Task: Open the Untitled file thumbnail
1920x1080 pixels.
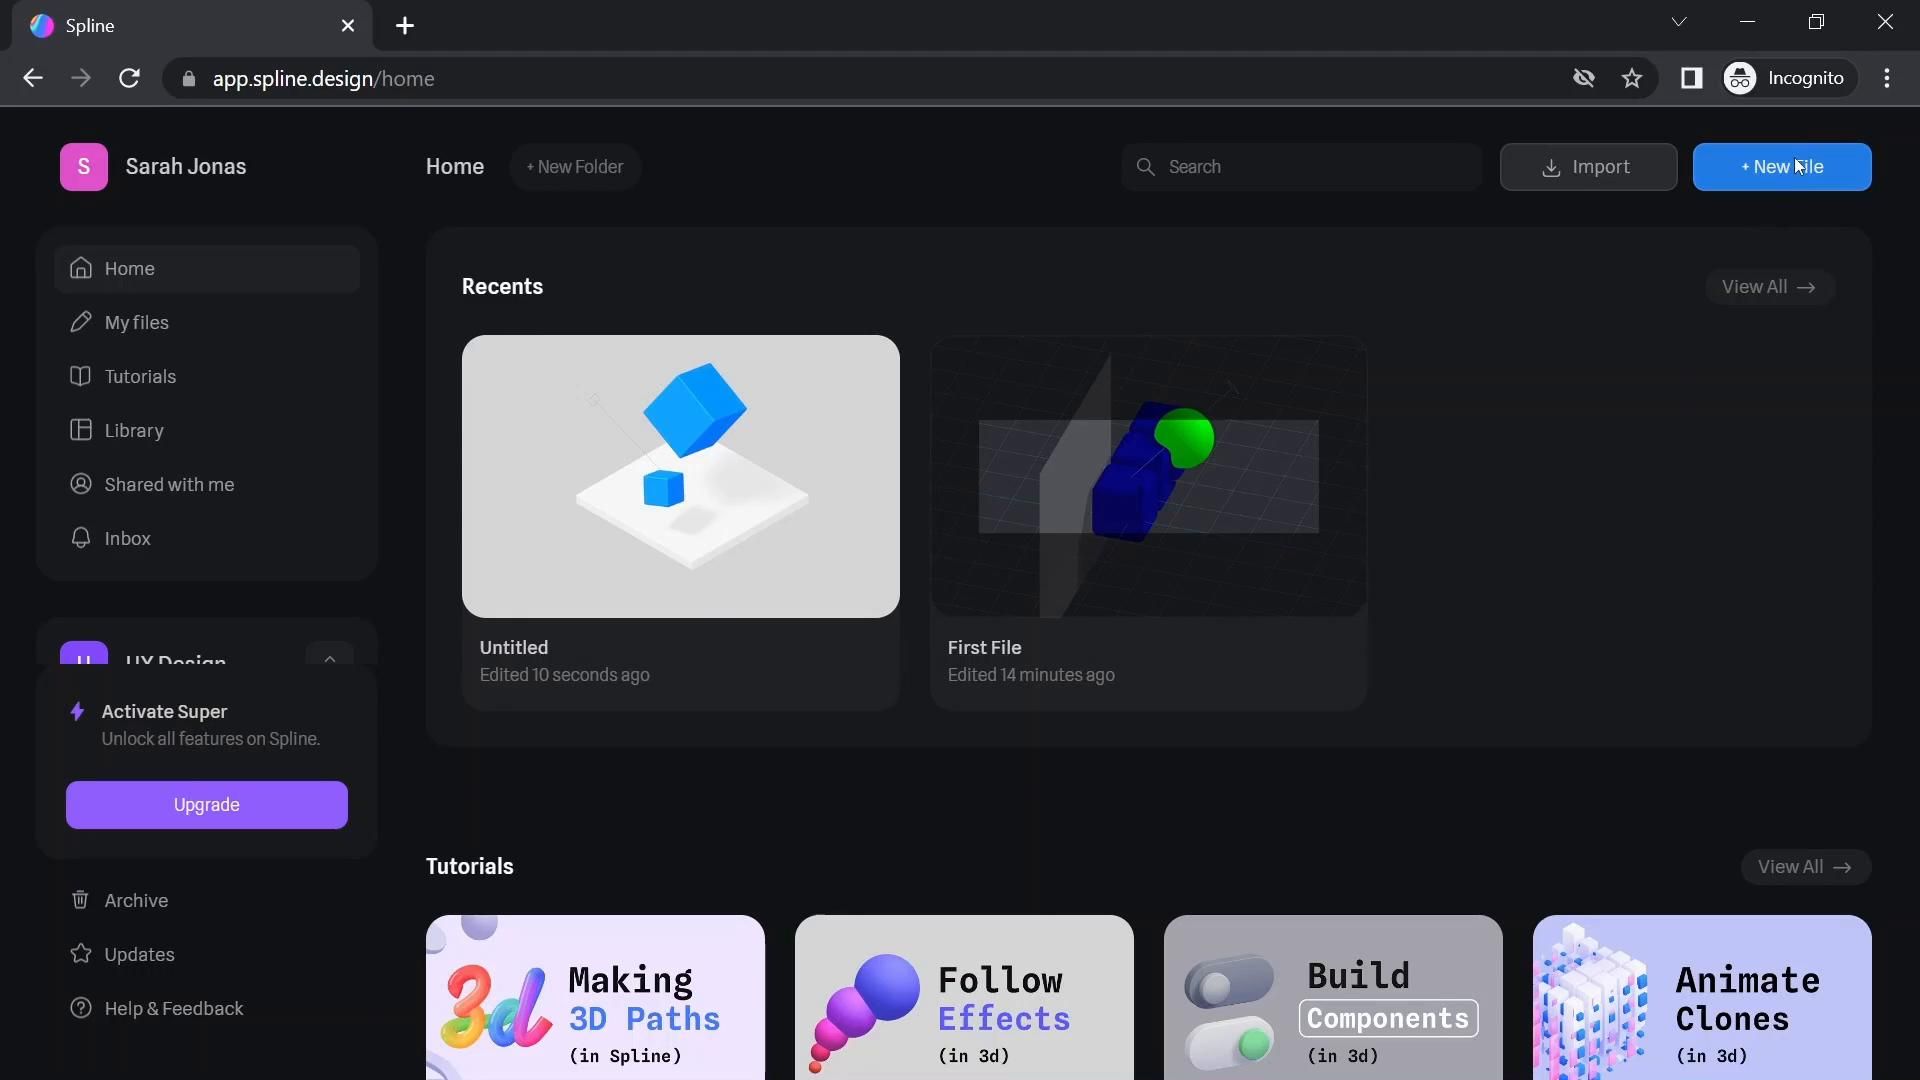Action: point(681,476)
